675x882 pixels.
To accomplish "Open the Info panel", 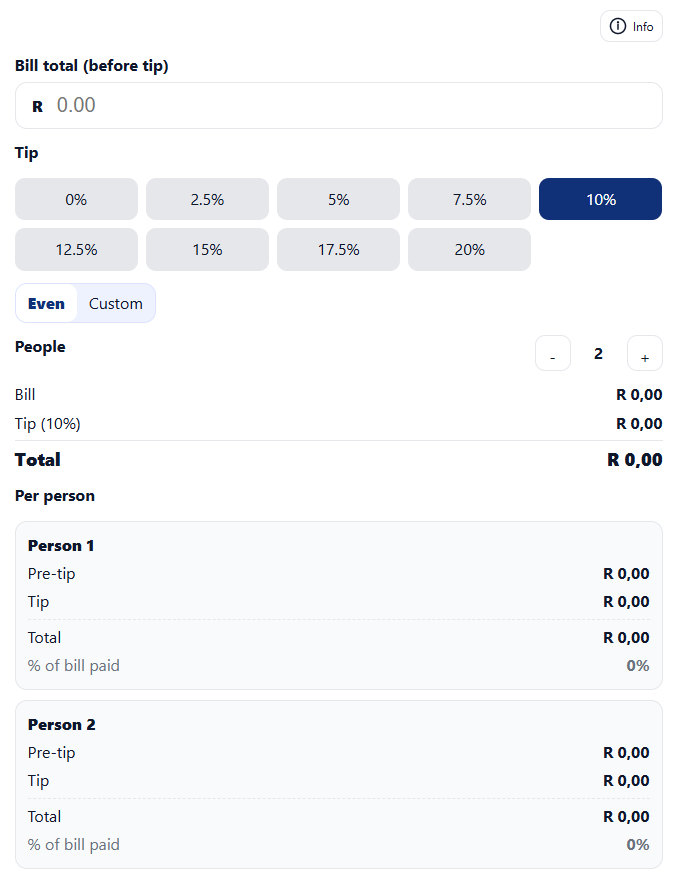I will [631, 26].
